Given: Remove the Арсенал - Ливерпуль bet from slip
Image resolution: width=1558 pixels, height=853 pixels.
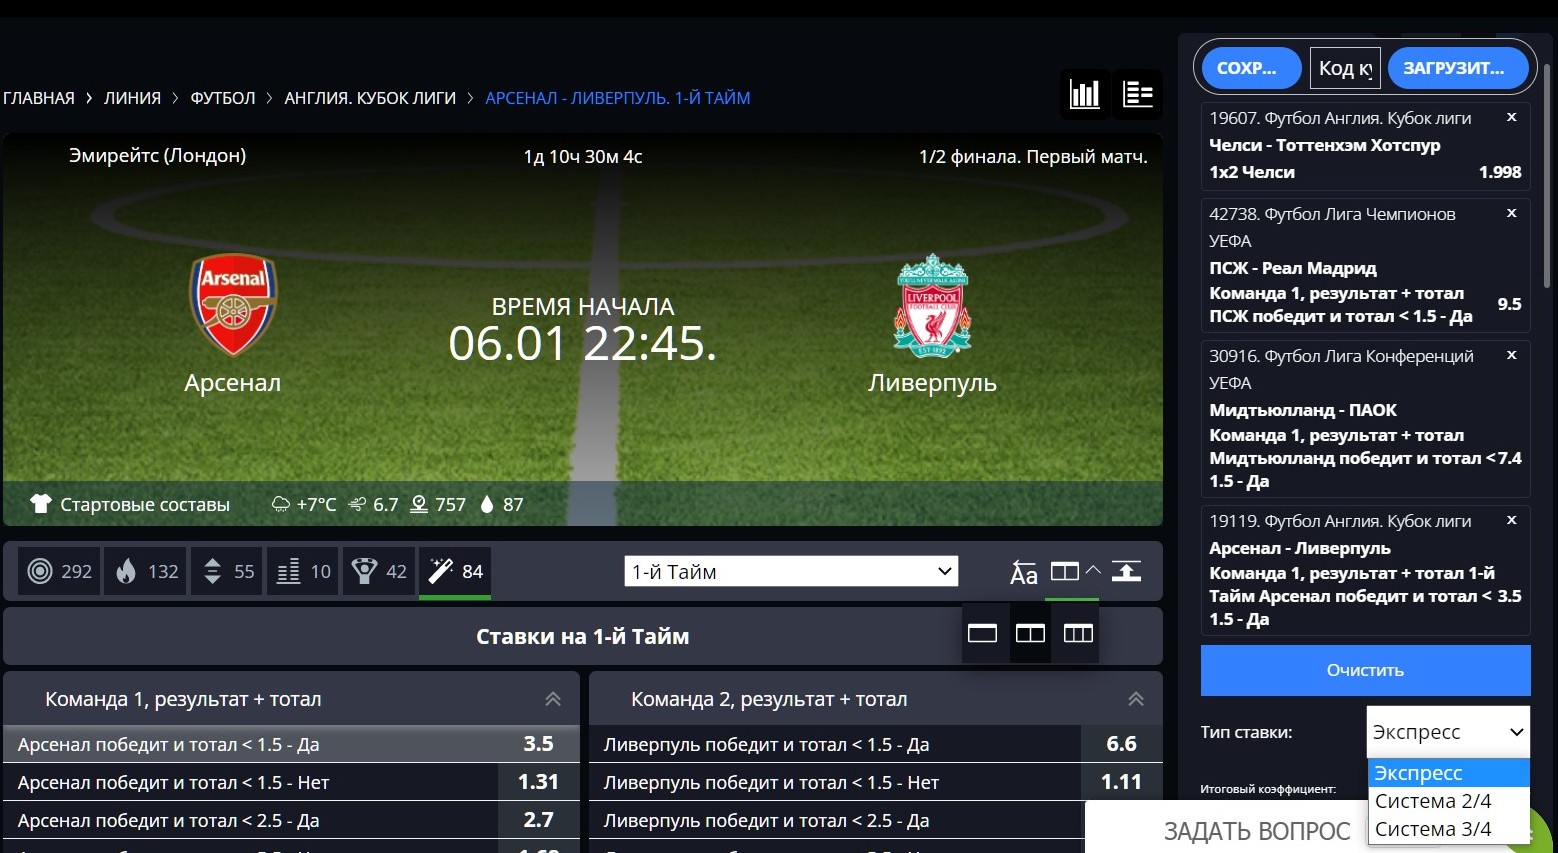Looking at the screenshot, I should (1512, 520).
